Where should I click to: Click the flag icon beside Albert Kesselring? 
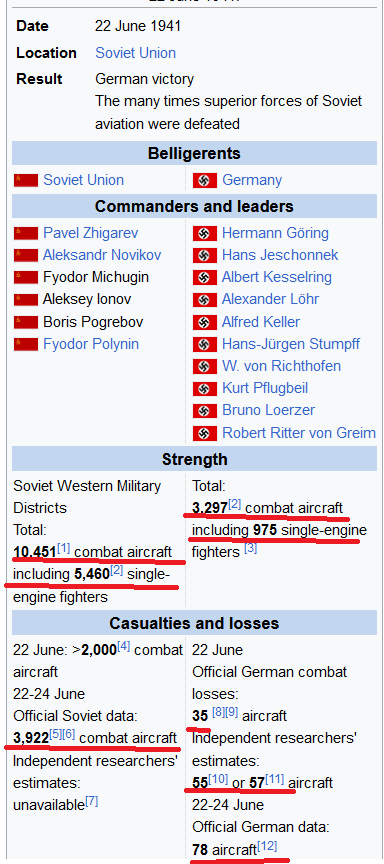[x=204, y=278]
